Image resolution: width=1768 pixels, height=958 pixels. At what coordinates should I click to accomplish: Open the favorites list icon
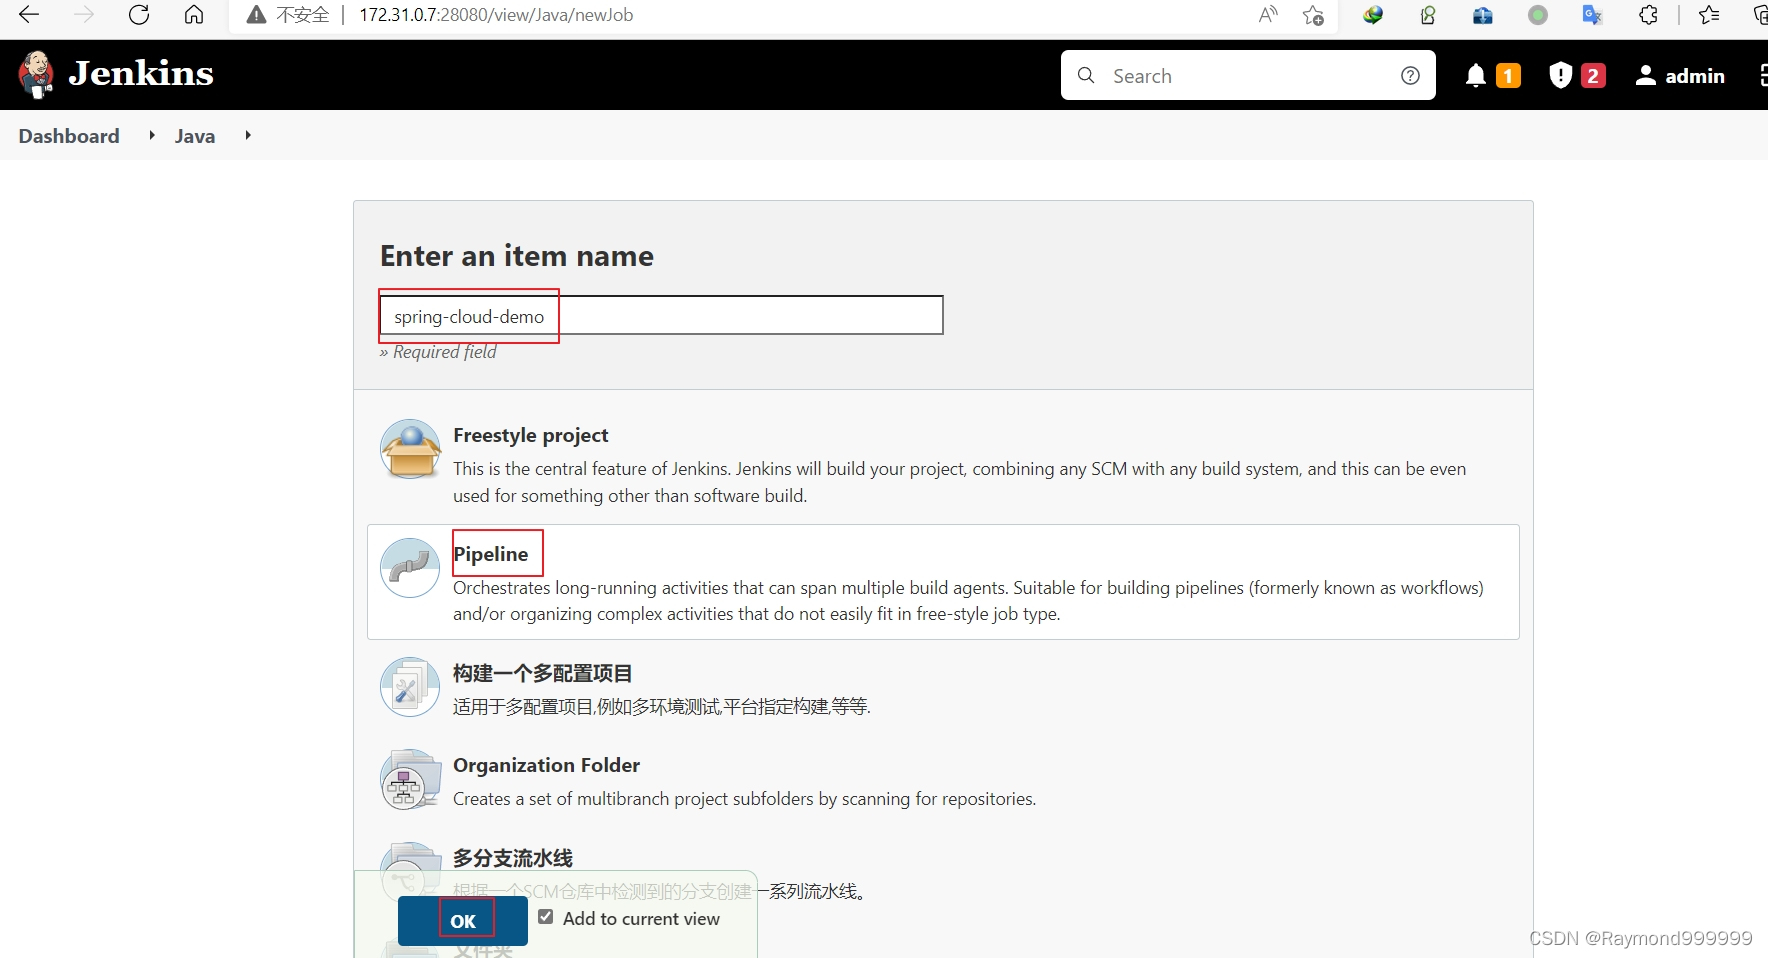click(x=1709, y=15)
